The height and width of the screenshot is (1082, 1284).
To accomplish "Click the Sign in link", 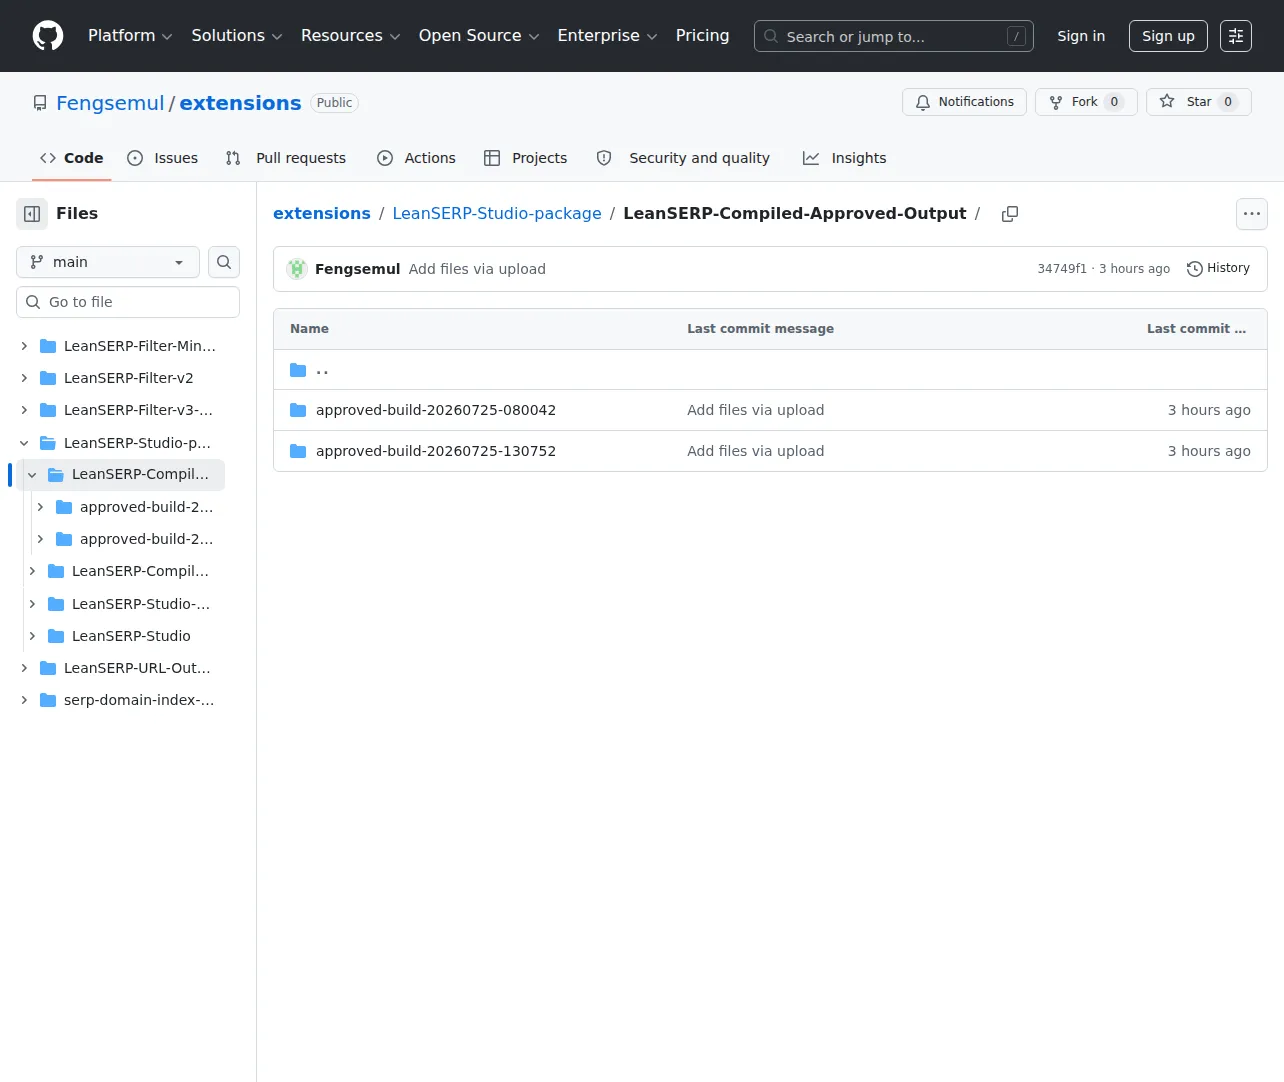I will [1082, 36].
